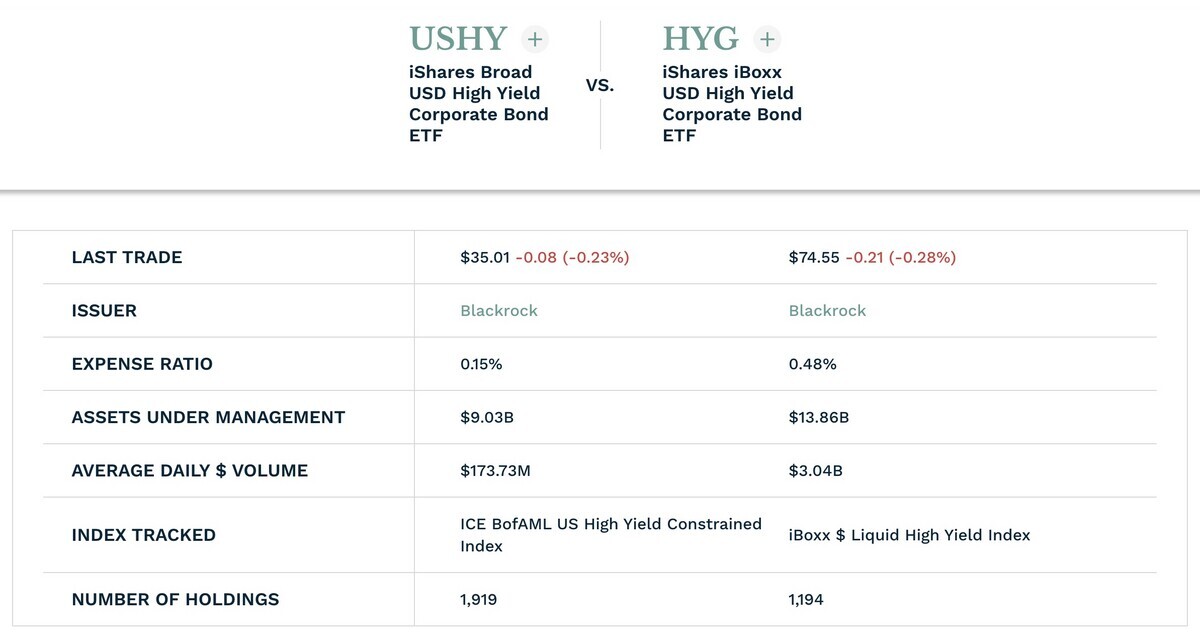The height and width of the screenshot is (644, 1200).
Task: Select the iBoxx $ Liquid High Yield Index text
Action: pyautogui.click(x=909, y=535)
